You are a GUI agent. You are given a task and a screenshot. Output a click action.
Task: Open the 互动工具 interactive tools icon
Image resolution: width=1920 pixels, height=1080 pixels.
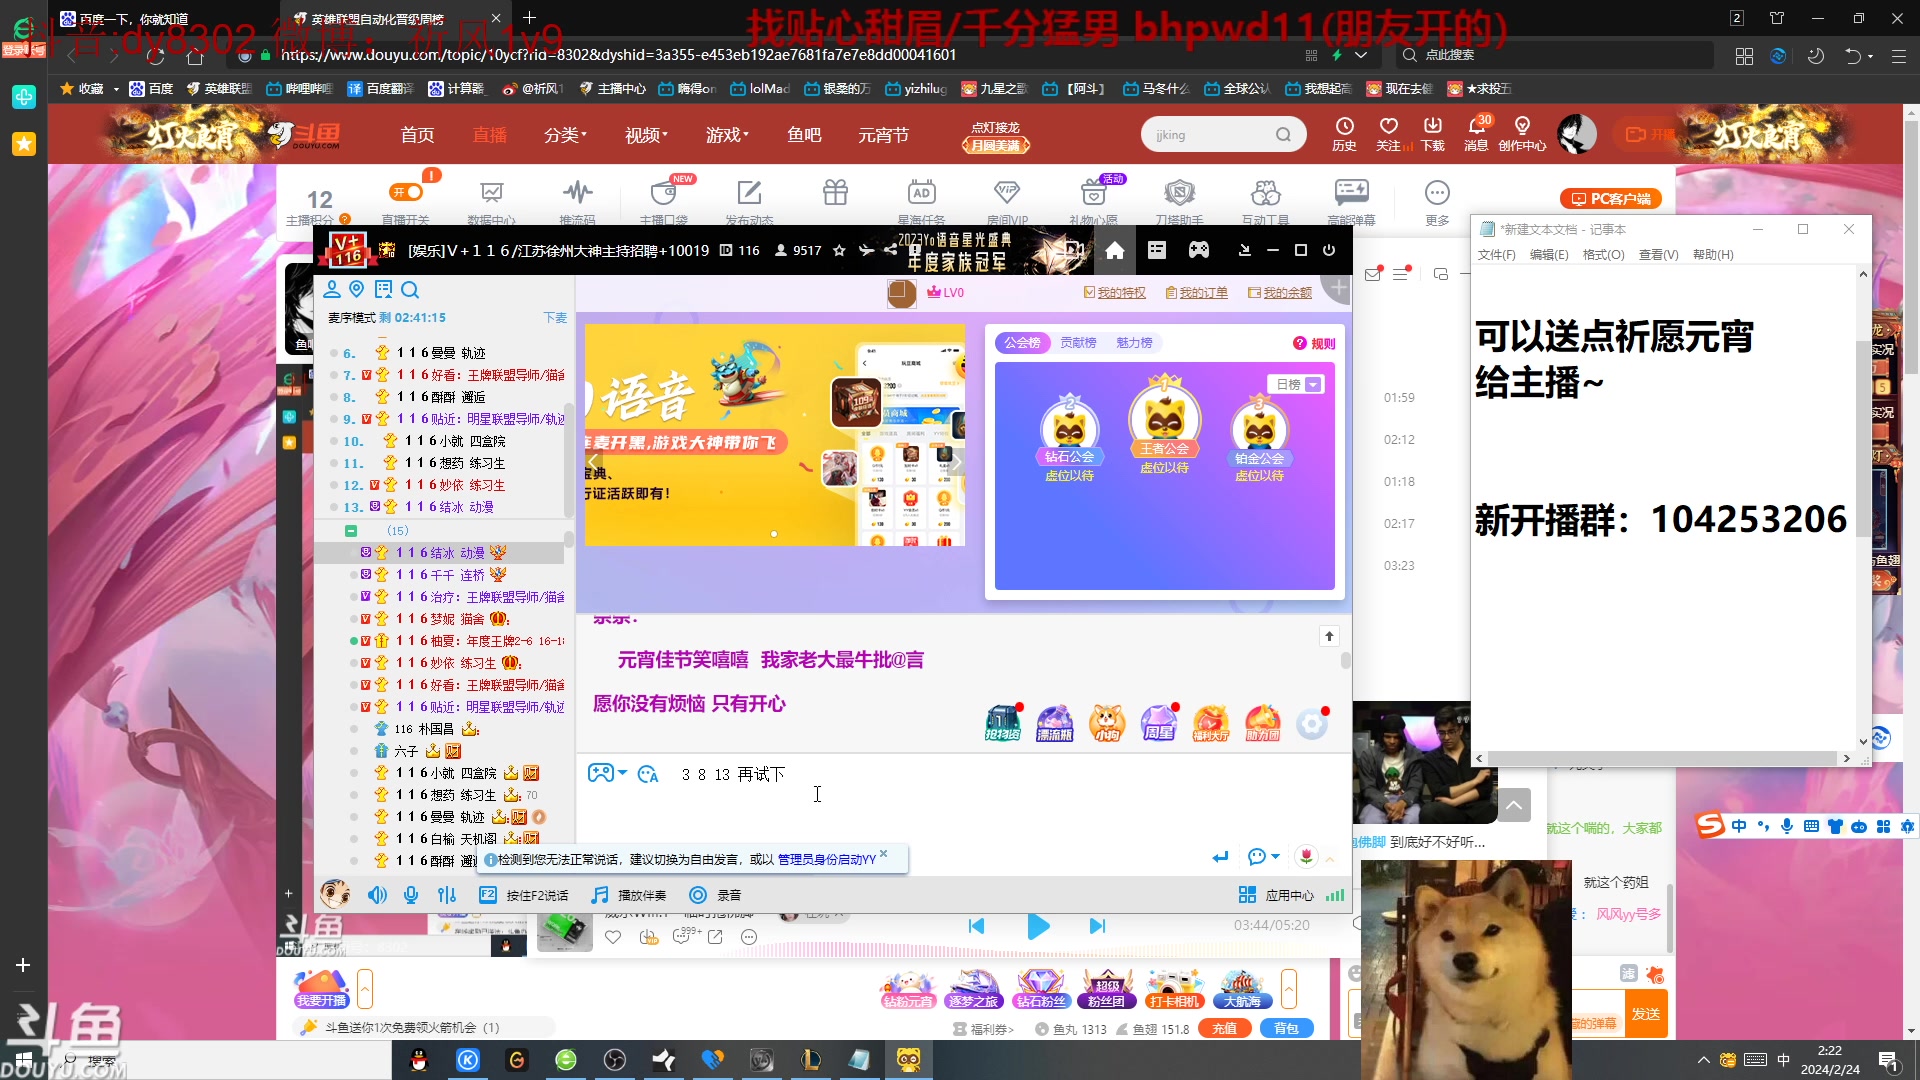[x=1265, y=192]
